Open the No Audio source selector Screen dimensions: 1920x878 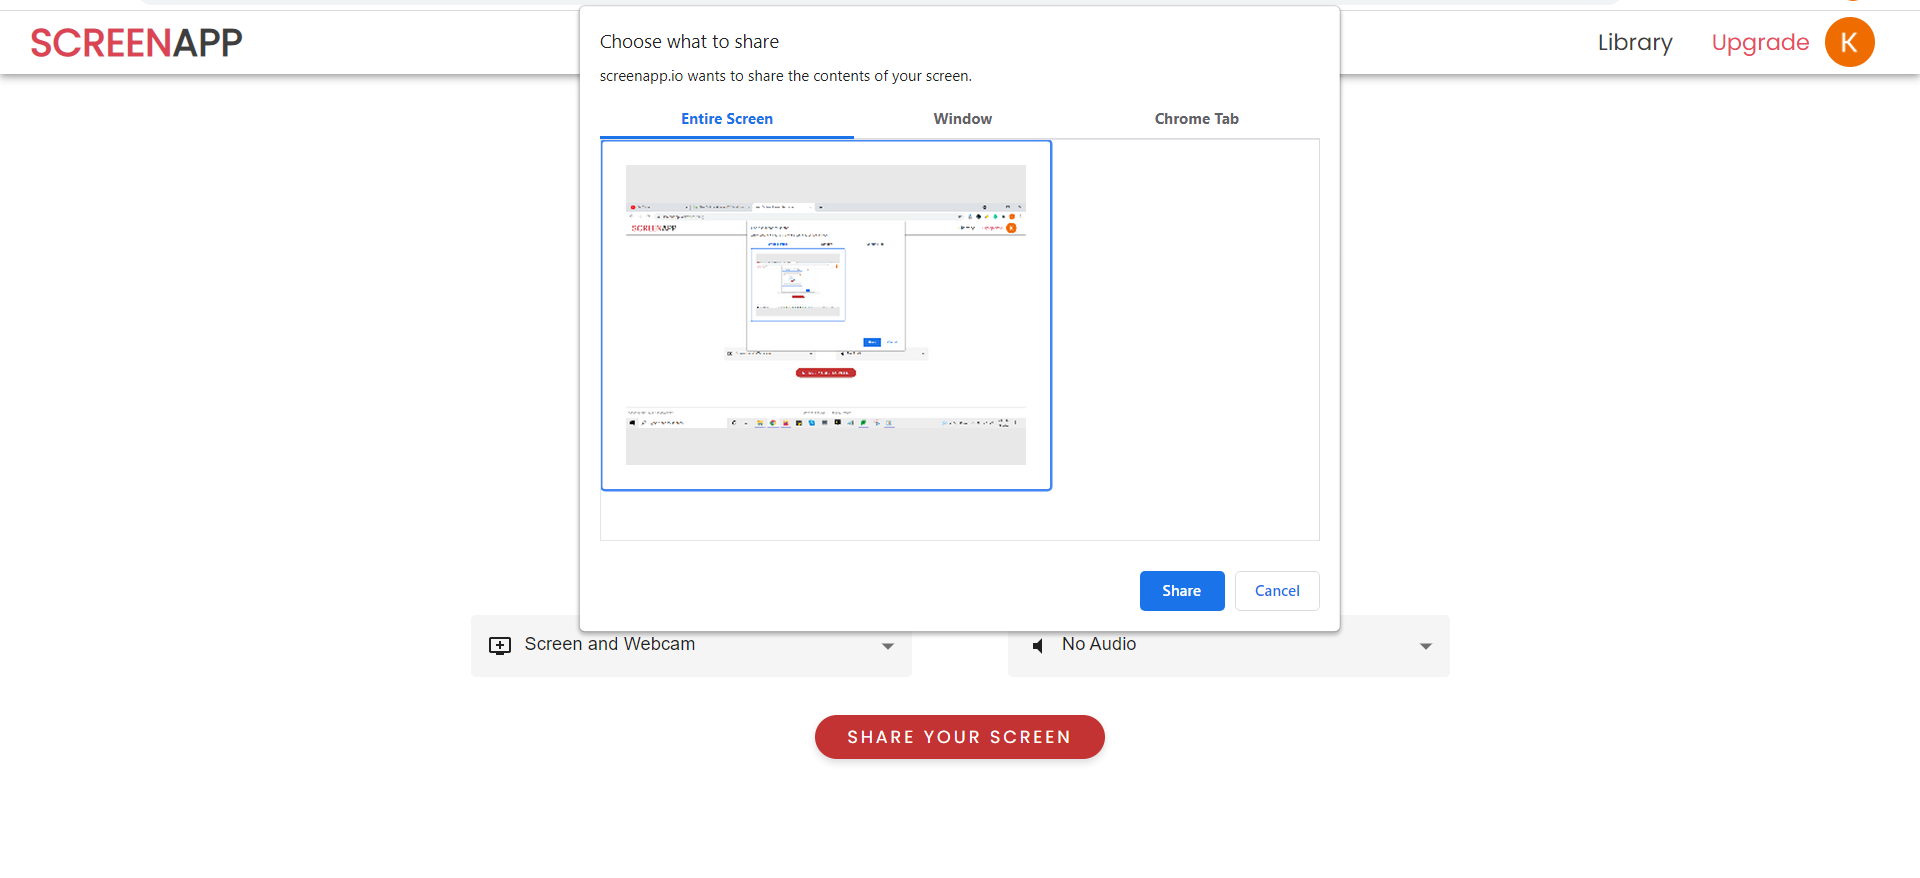click(1228, 646)
